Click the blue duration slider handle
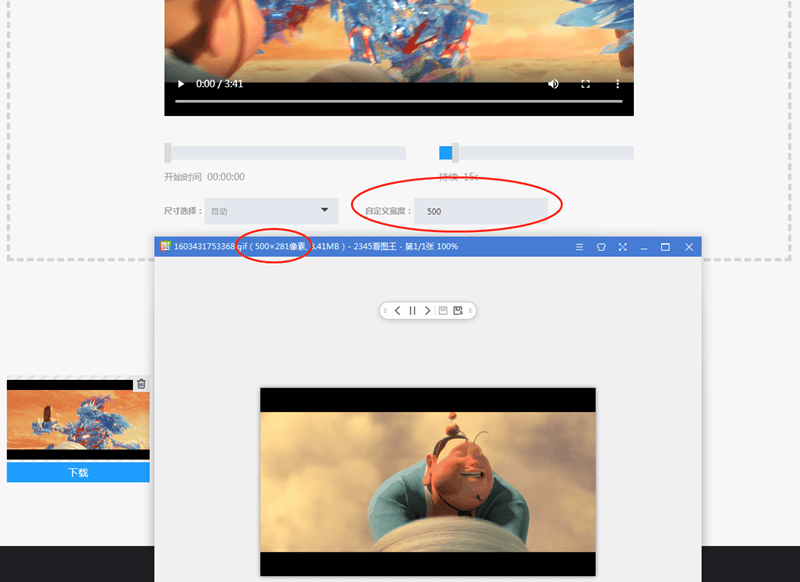The image size is (800, 582). (455, 153)
